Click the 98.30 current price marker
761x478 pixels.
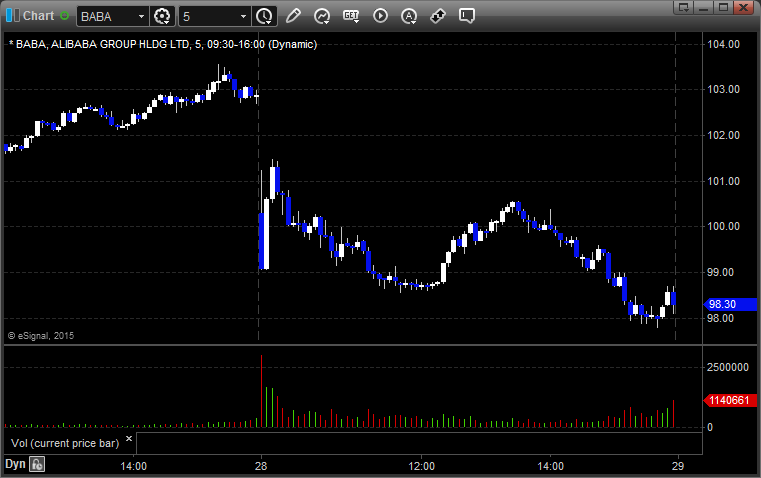730,304
